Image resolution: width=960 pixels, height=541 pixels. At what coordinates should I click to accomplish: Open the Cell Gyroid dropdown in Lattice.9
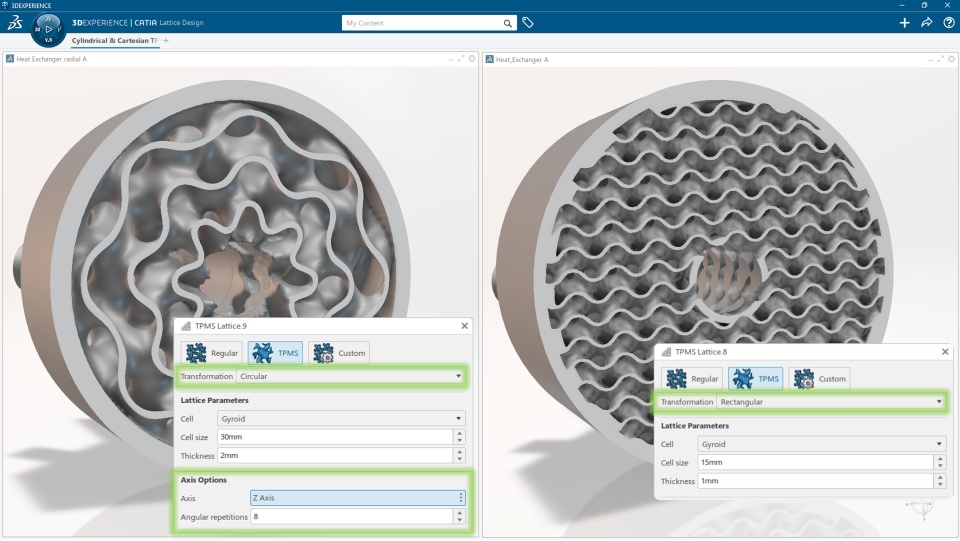341,419
